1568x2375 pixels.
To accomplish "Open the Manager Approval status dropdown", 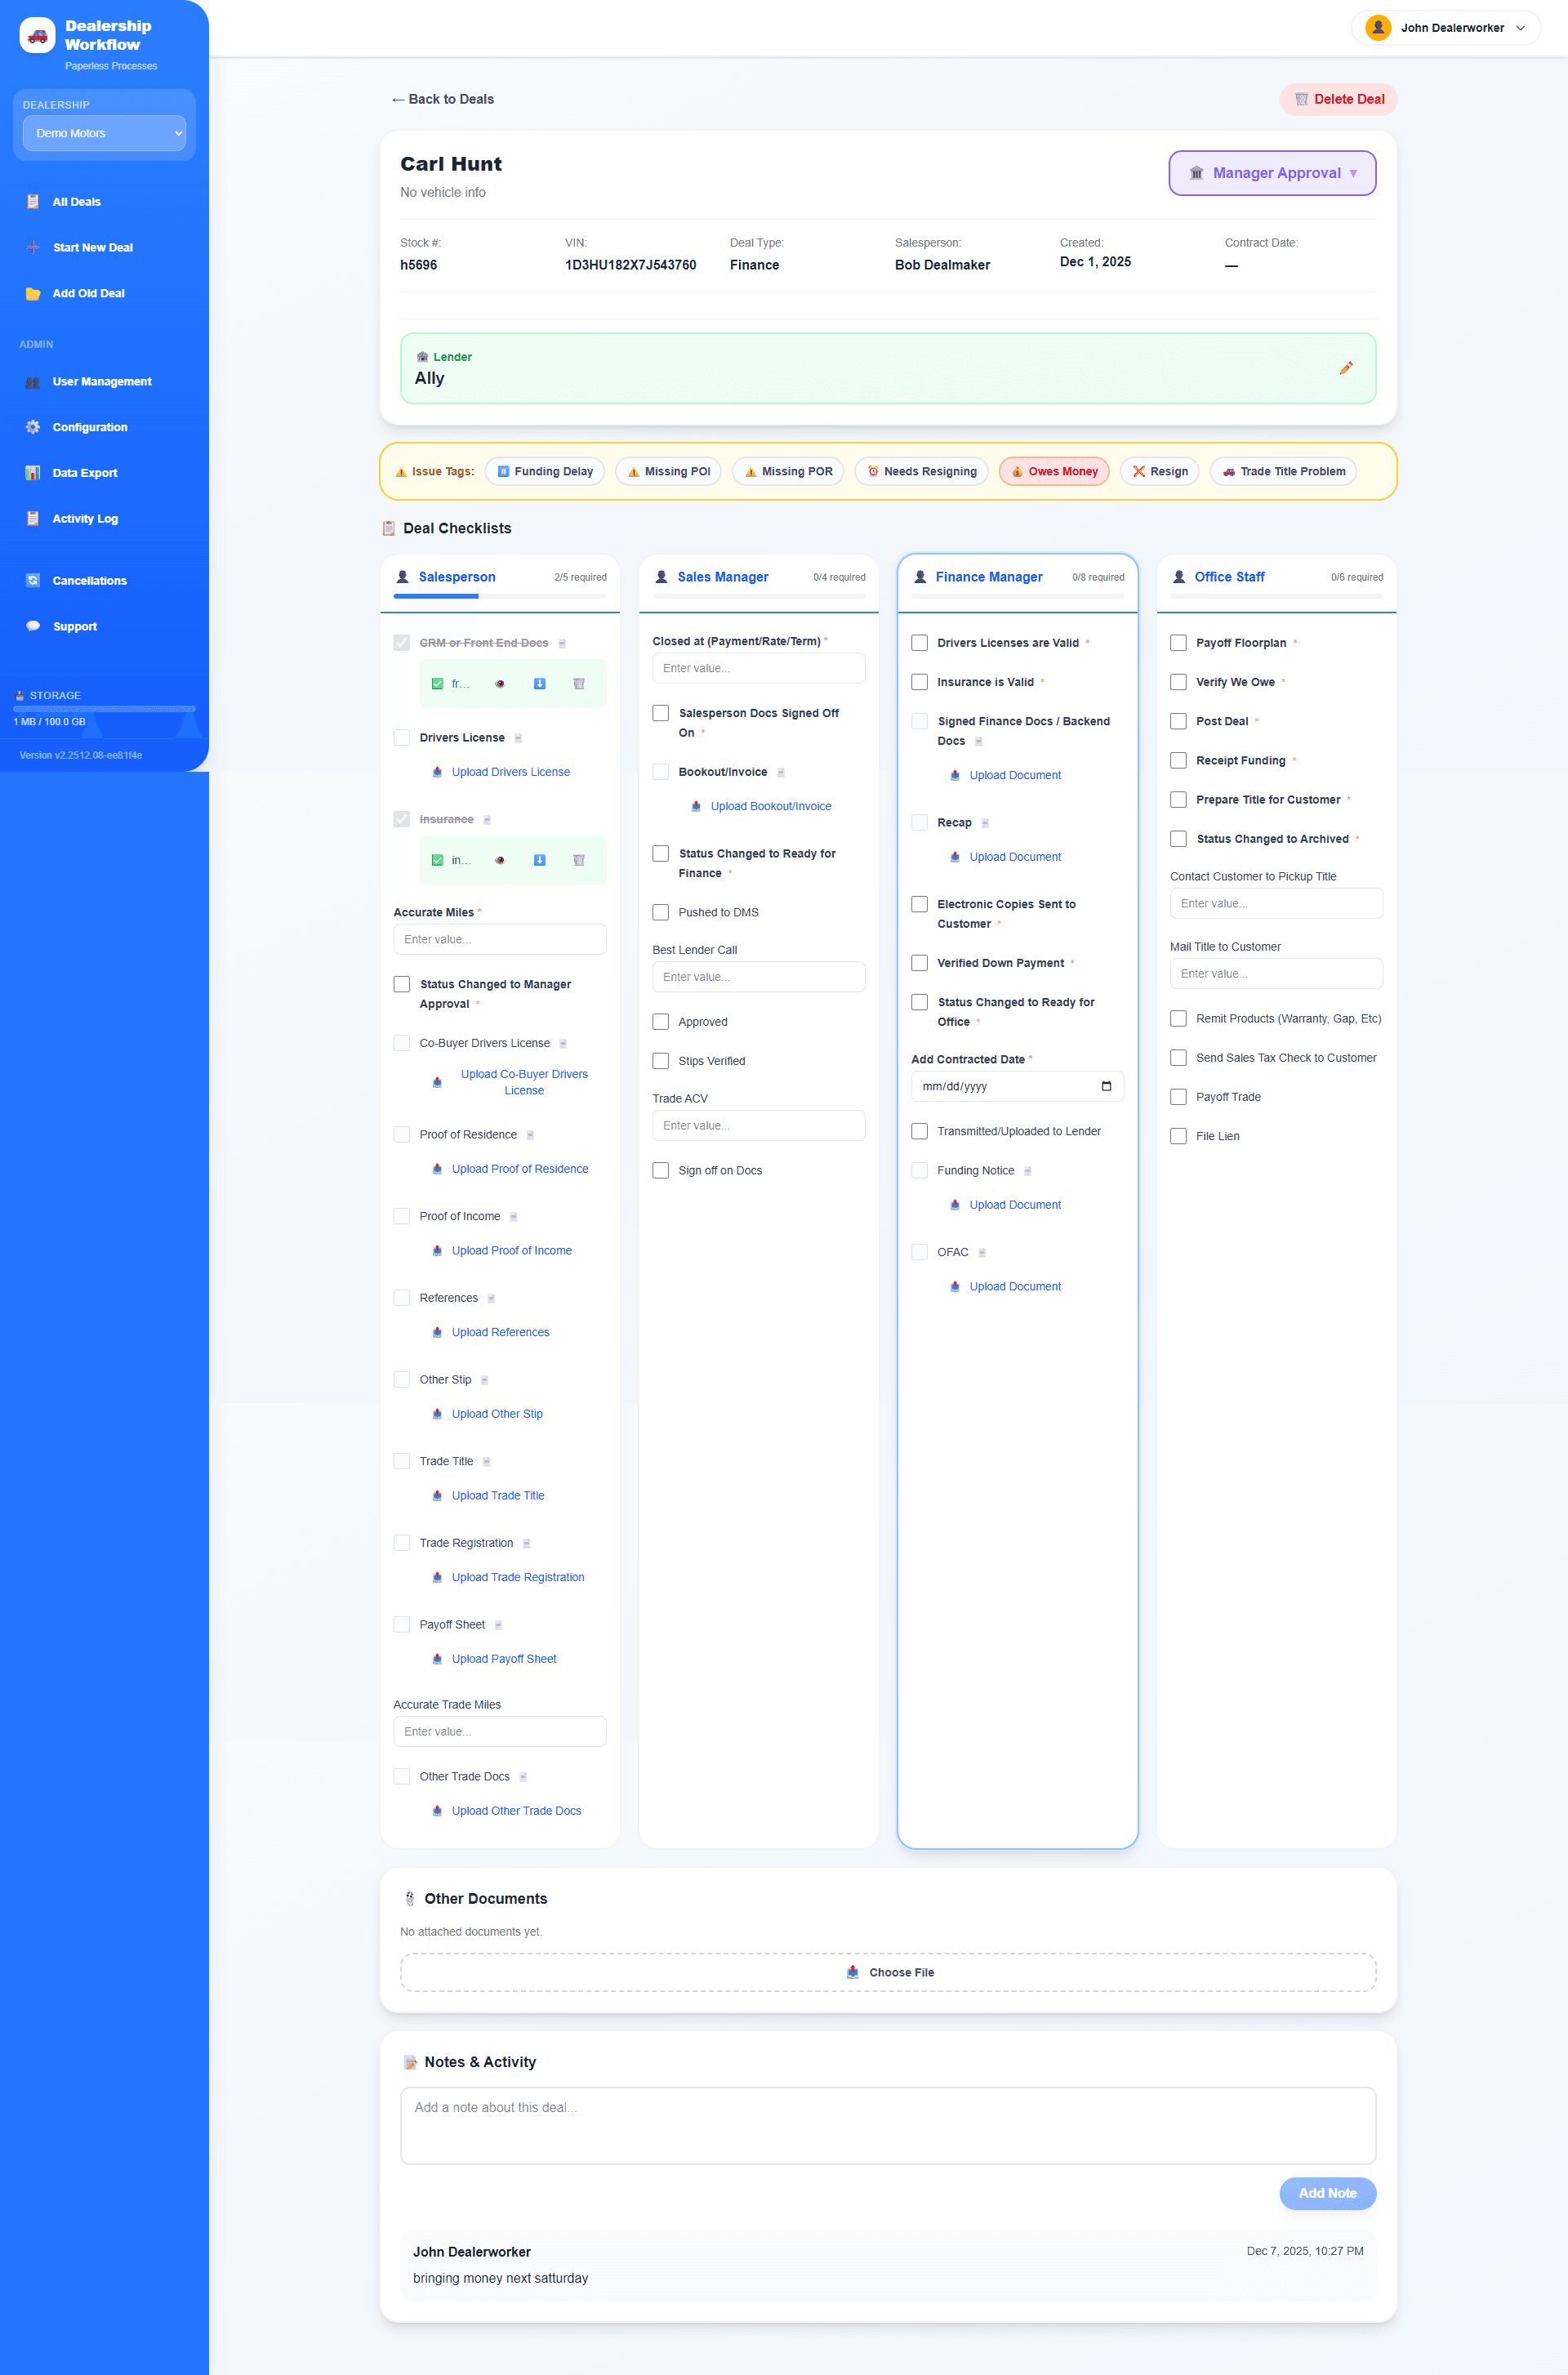I will (x=1272, y=172).
